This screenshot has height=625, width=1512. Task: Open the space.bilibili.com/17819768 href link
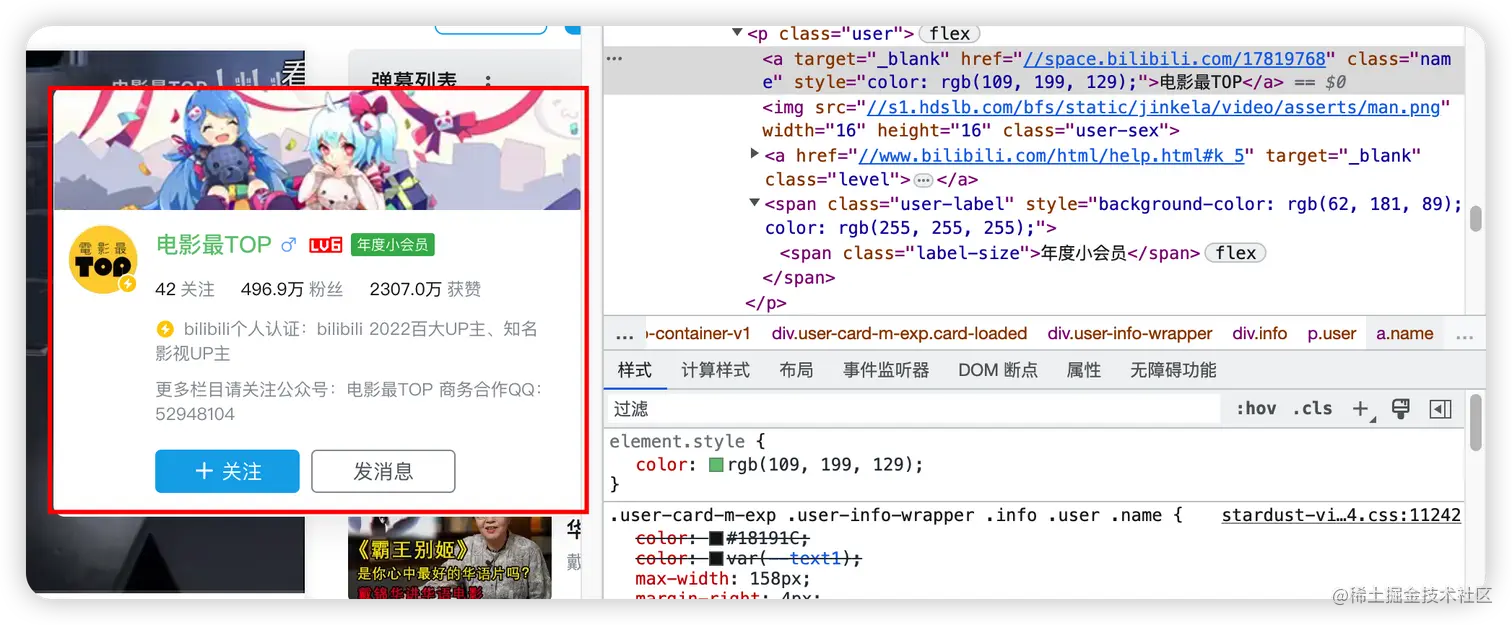[1174, 59]
